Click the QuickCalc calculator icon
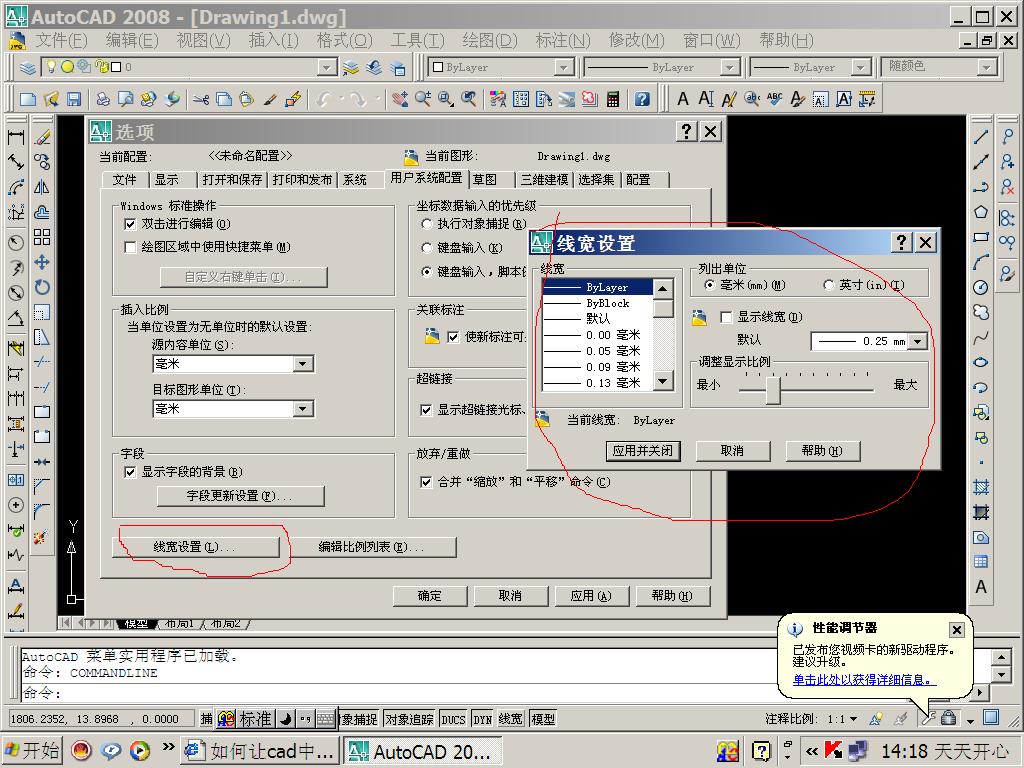Image resolution: width=1024 pixels, height=768 pixels. (x=613, y=99)
